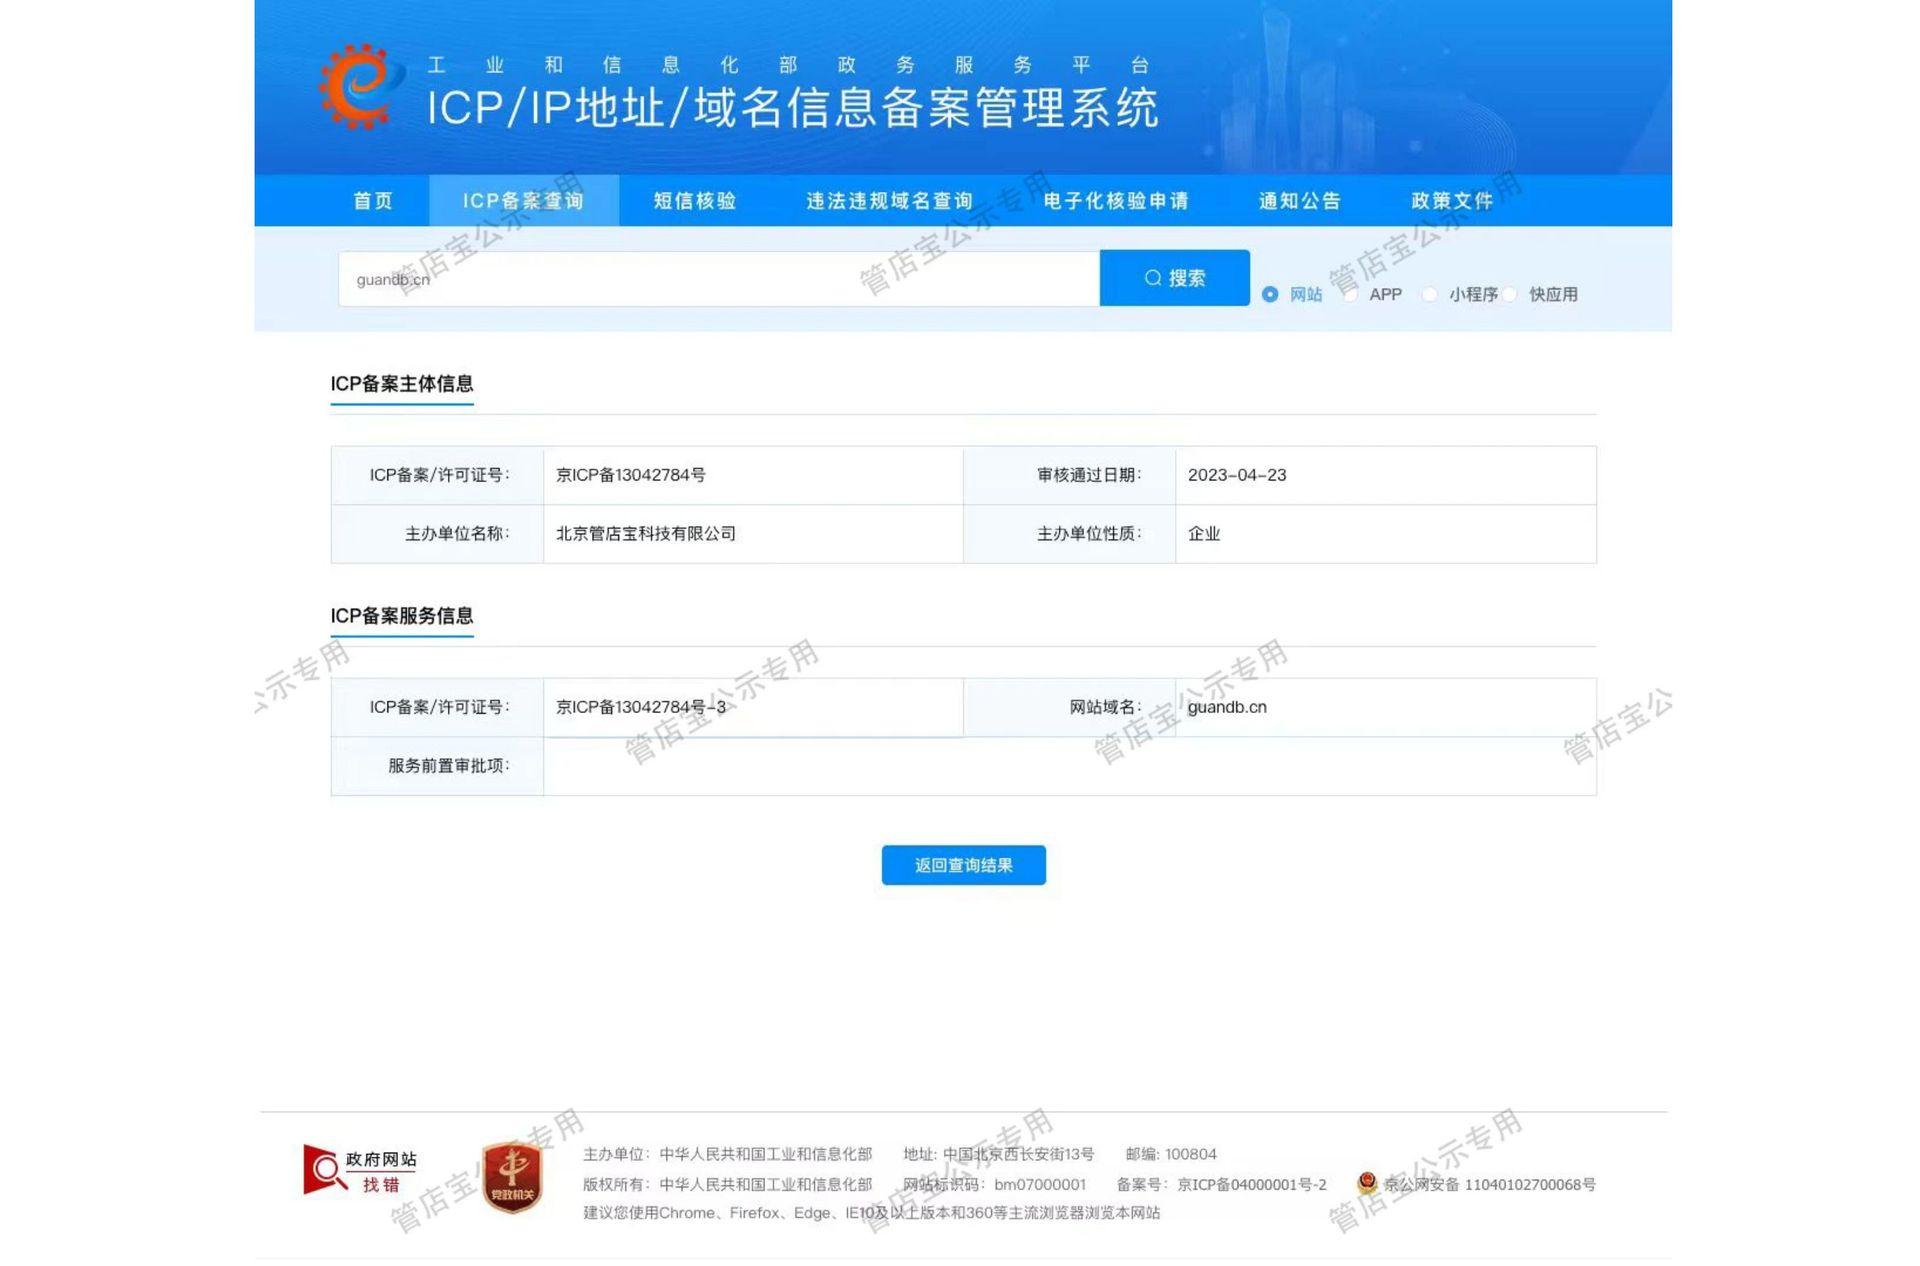Click the police shield filing icon

[1367, 1183]
